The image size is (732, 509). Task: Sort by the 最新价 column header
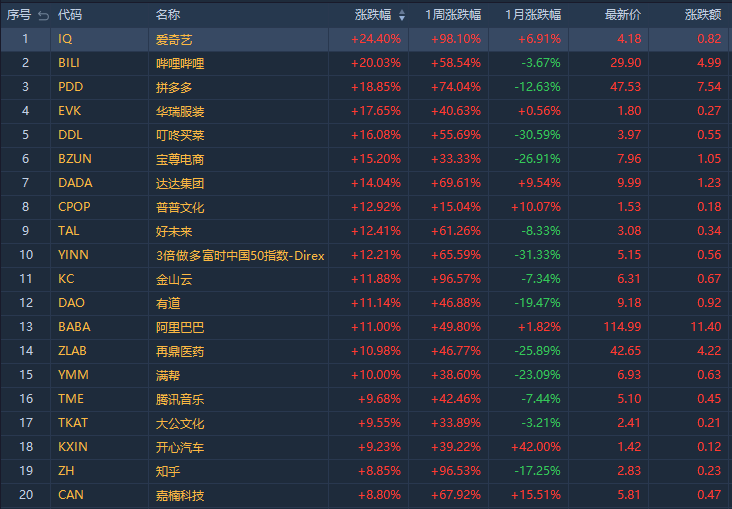(623, 15)
